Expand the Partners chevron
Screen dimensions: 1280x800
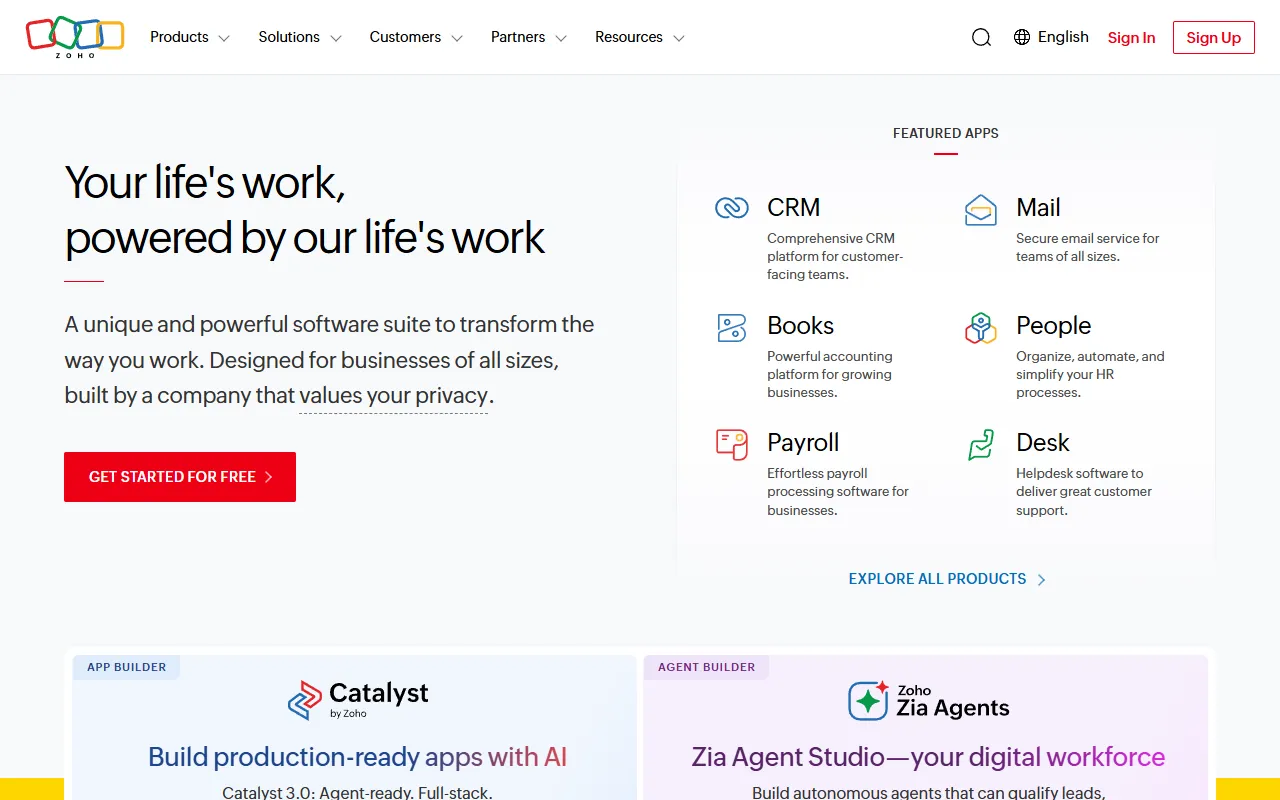561,39
